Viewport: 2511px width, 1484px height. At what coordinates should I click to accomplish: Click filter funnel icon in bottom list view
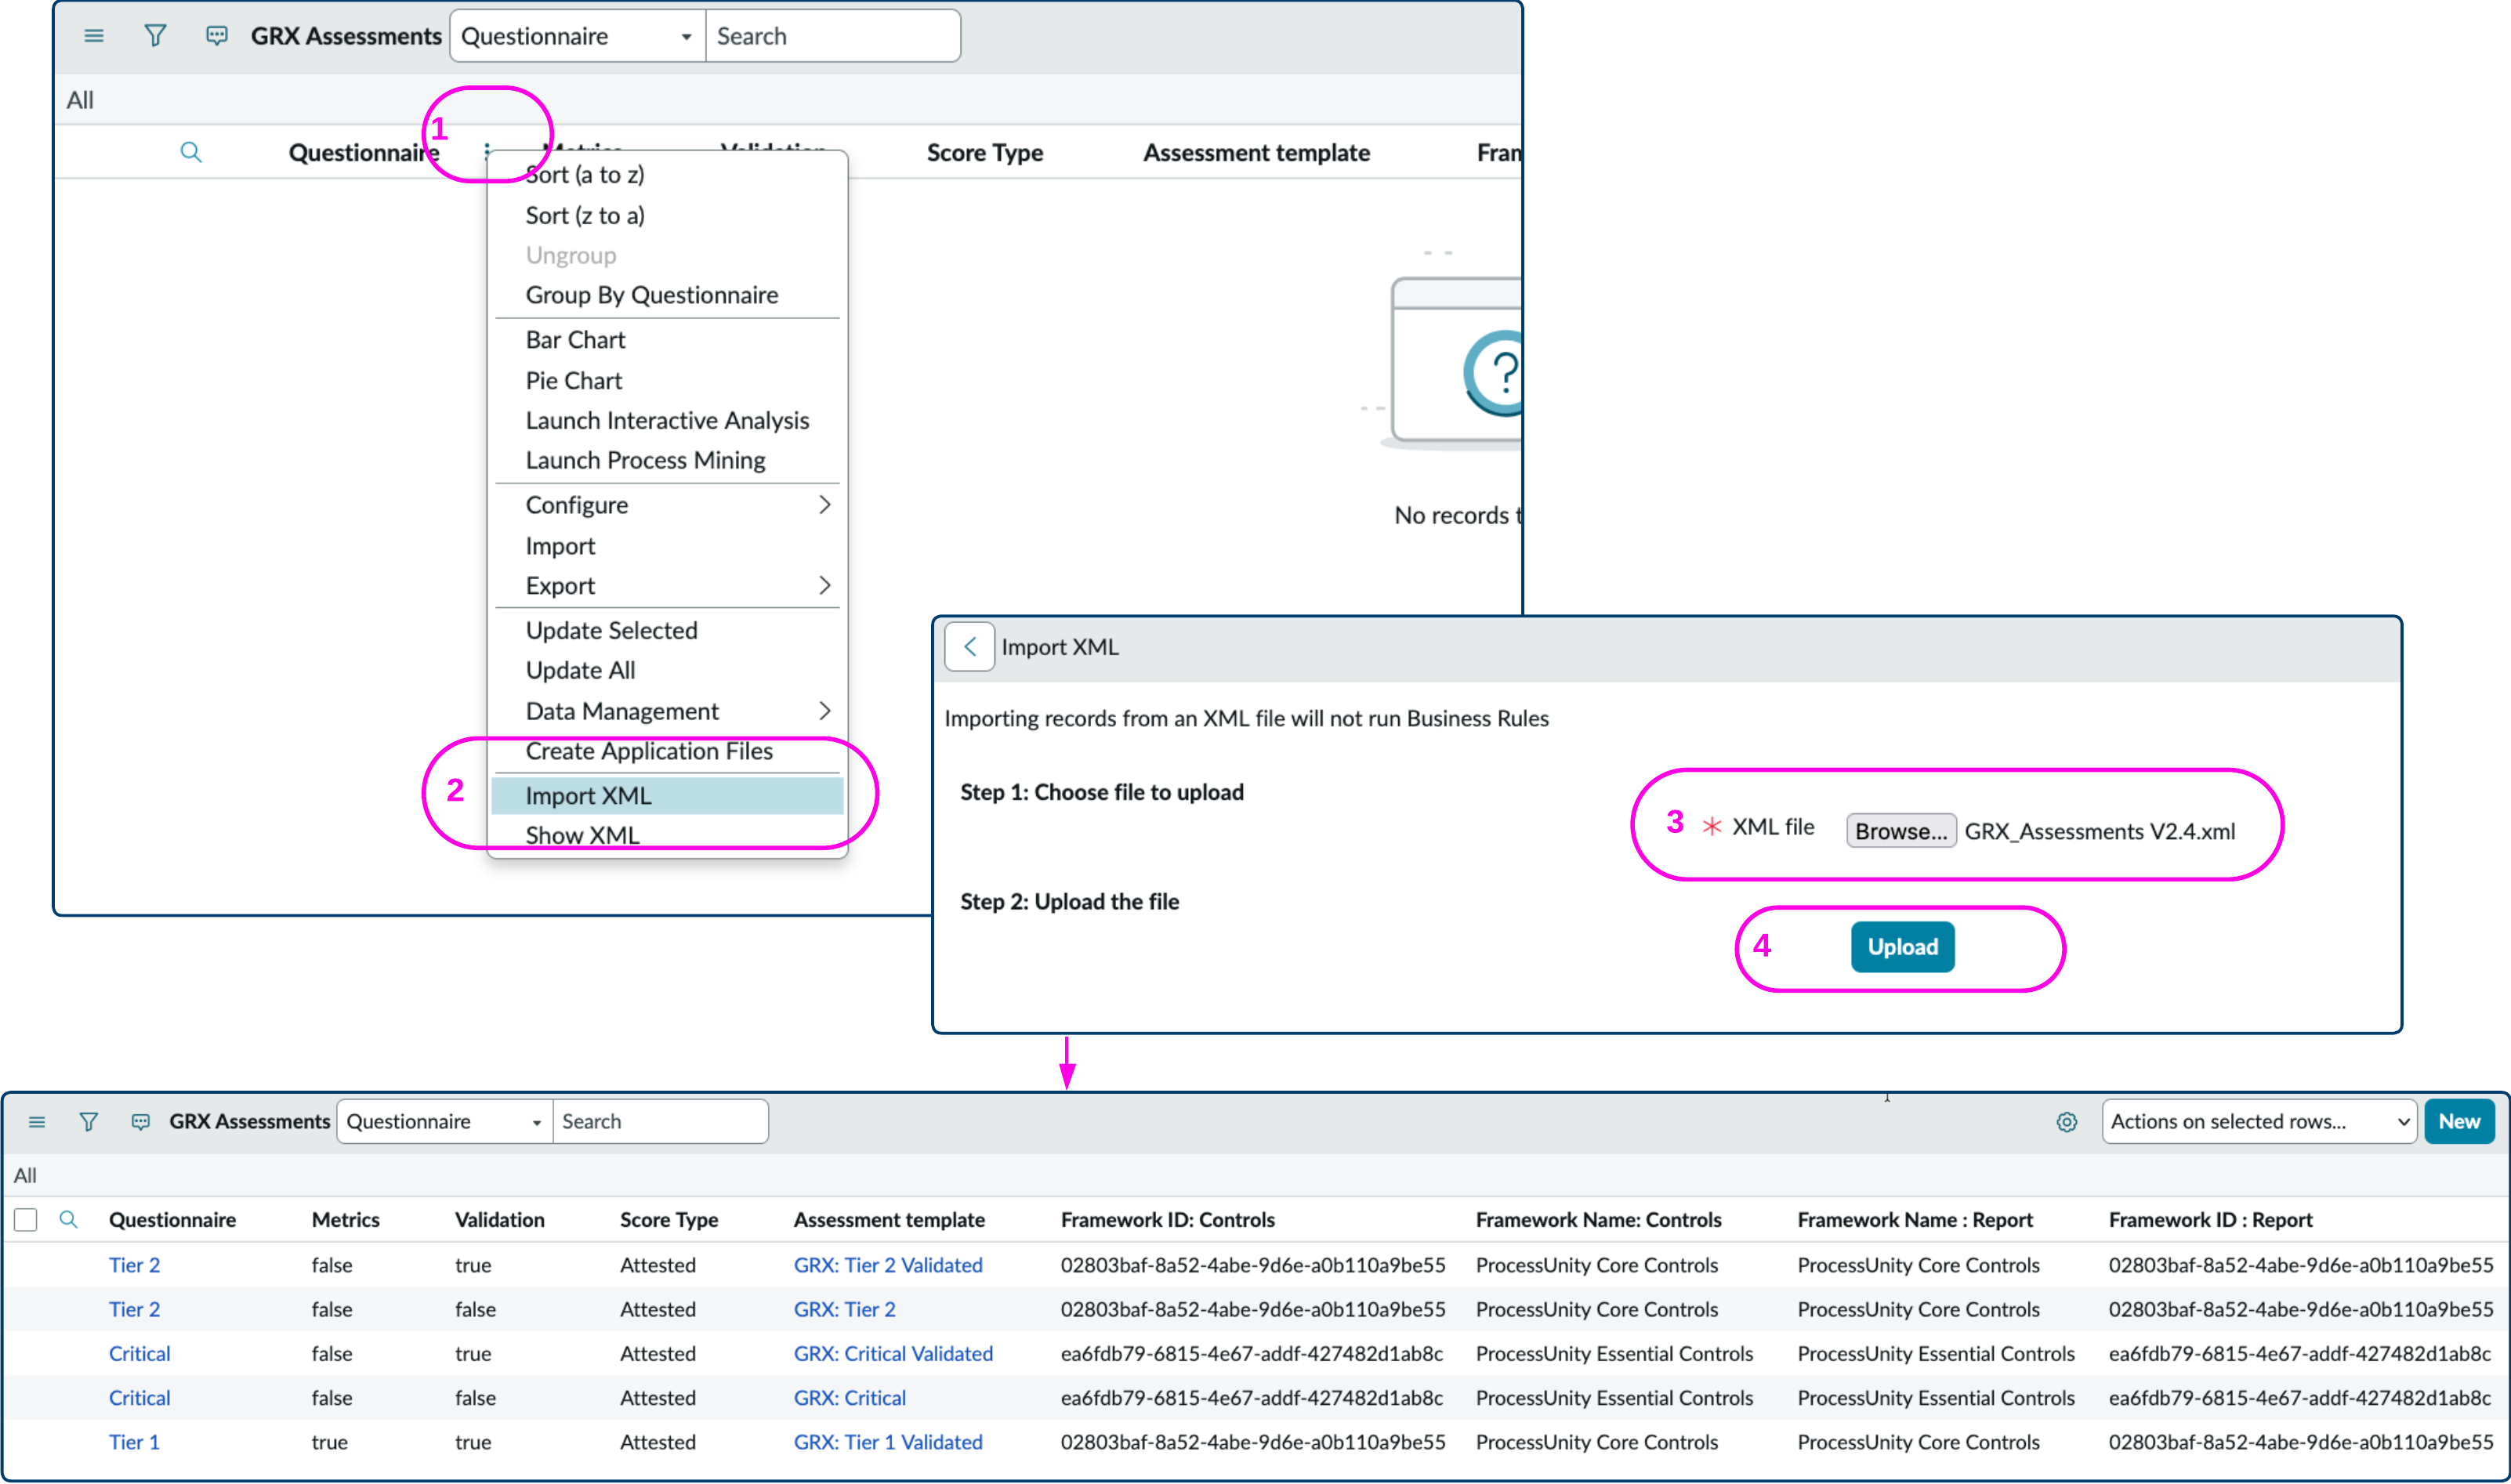(x=89, y=1122)
